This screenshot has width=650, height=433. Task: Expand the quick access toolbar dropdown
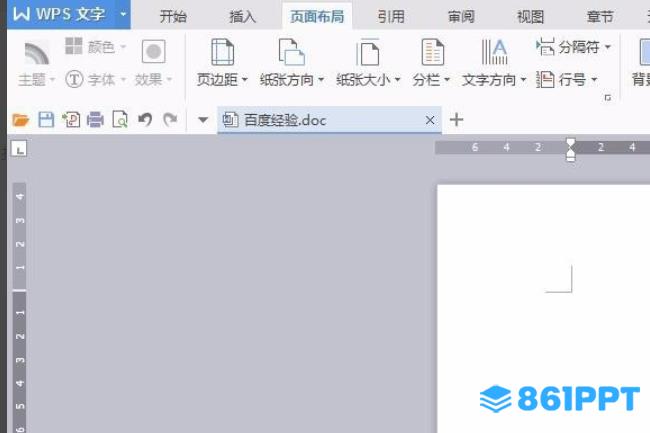pos(203,120)
